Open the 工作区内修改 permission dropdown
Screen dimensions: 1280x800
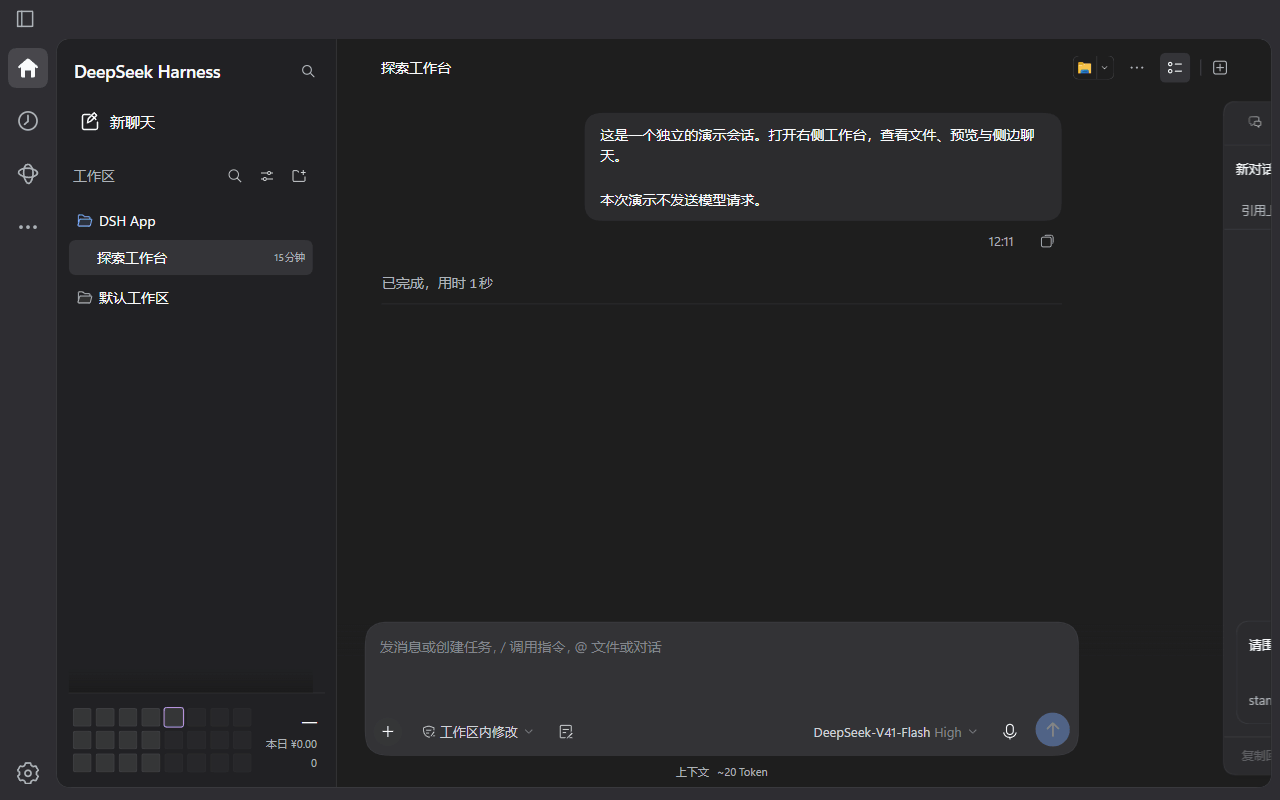478,732
